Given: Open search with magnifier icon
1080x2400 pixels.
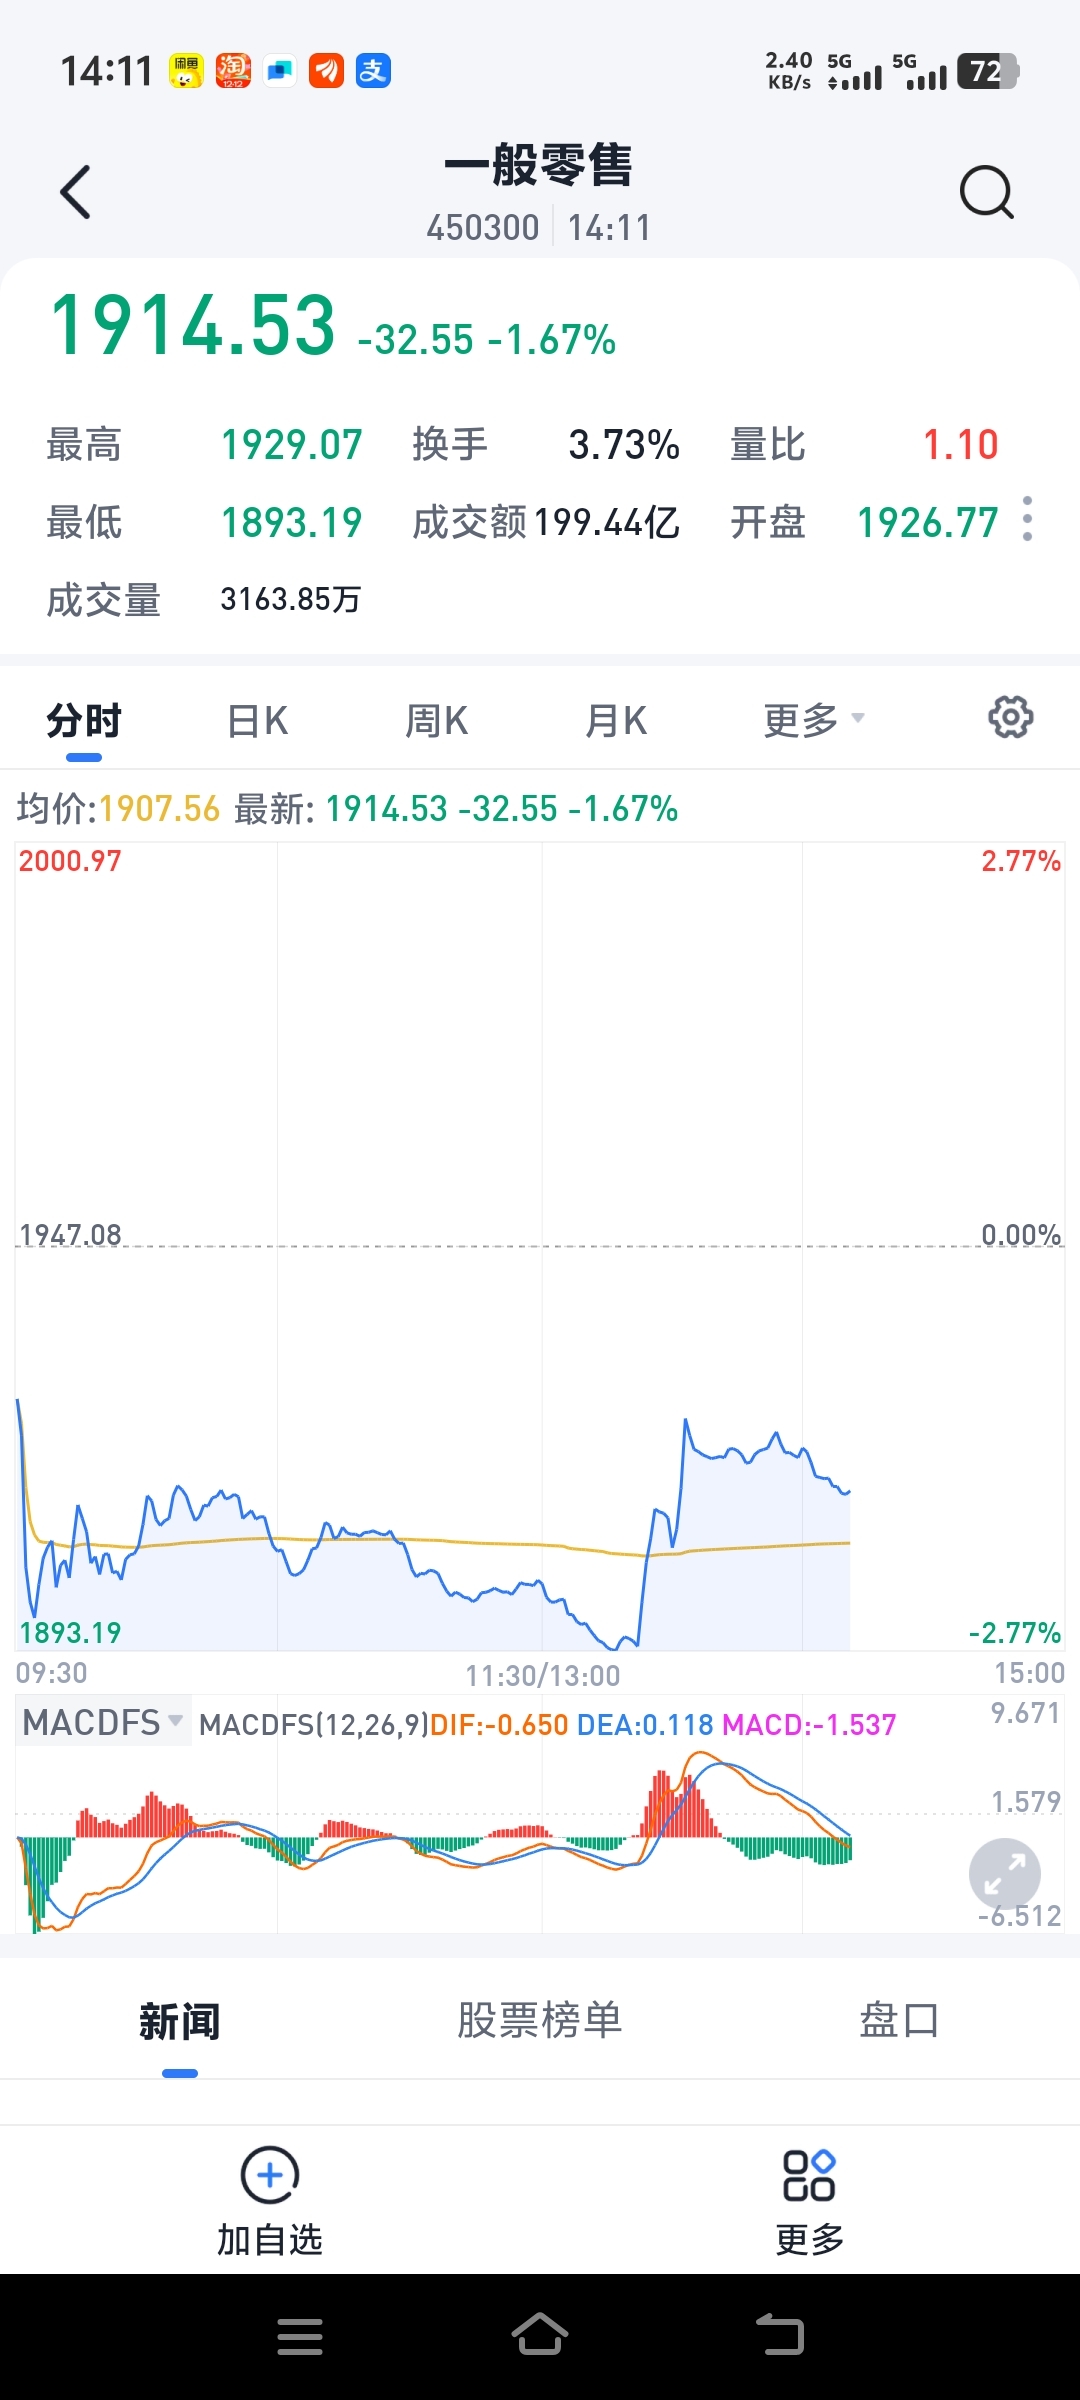Looking at the screenshot, I should (x=986, y=192).
